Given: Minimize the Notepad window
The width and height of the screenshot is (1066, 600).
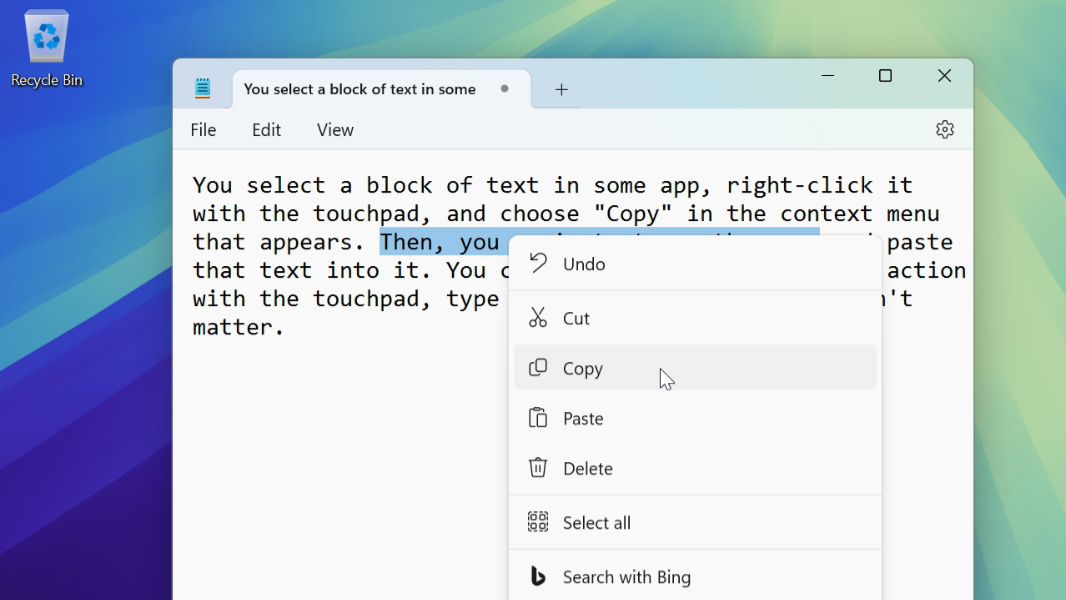Looking at the screenshot, I should point(827,76).
